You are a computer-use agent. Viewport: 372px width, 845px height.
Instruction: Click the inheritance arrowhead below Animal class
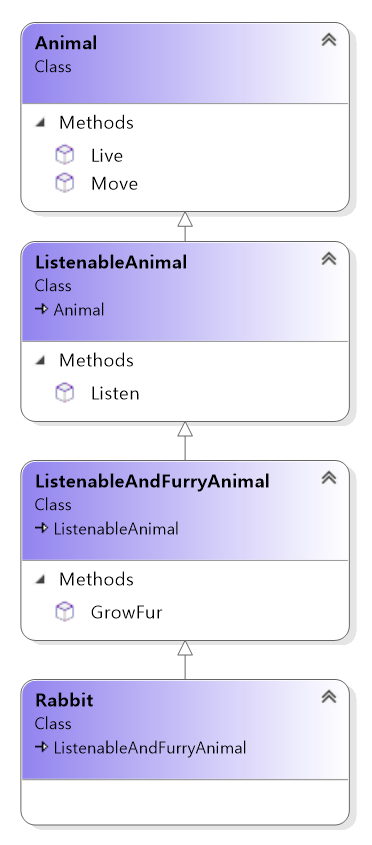[x=185, y=219]
